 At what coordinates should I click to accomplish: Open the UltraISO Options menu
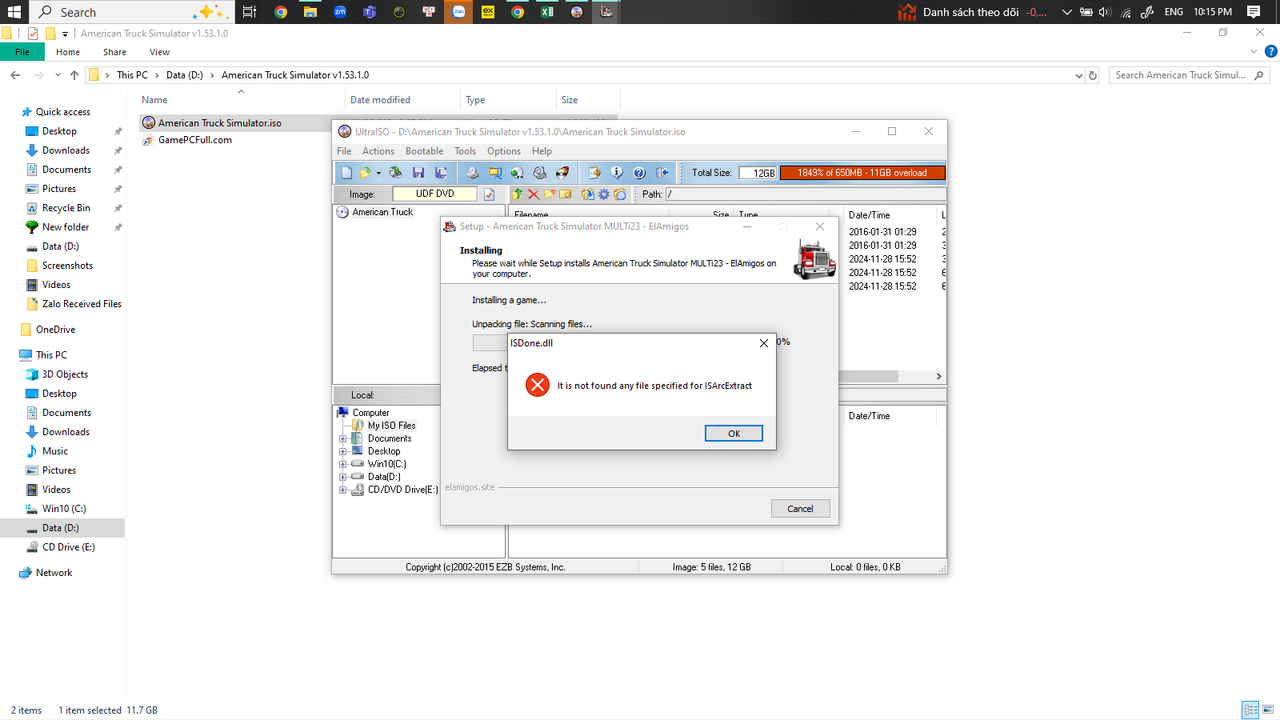504,151
